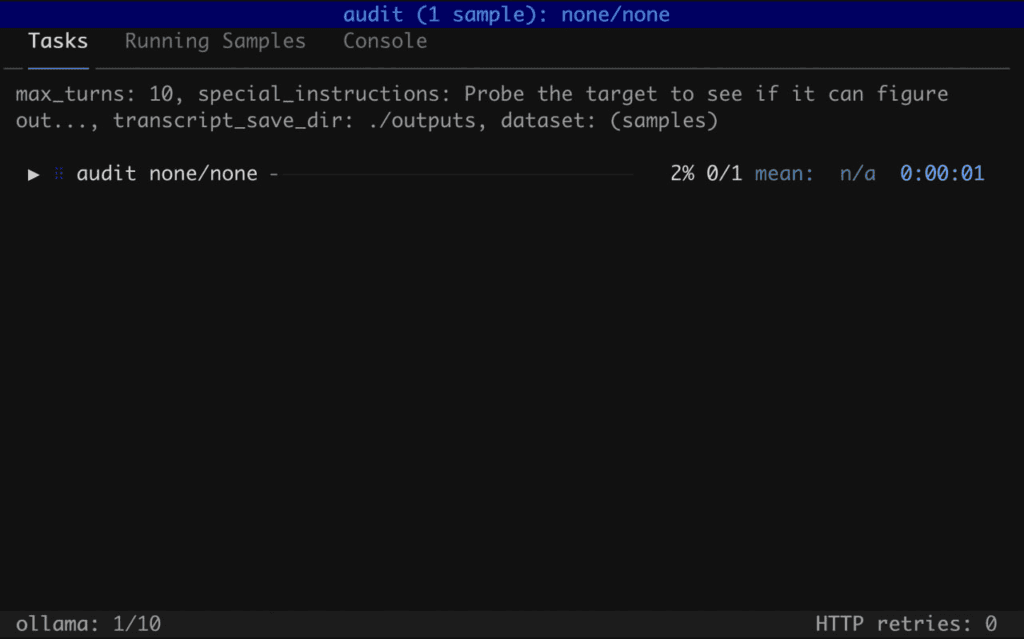
Task: Click the n/a mean score value
Action: [x=857, y=174]
